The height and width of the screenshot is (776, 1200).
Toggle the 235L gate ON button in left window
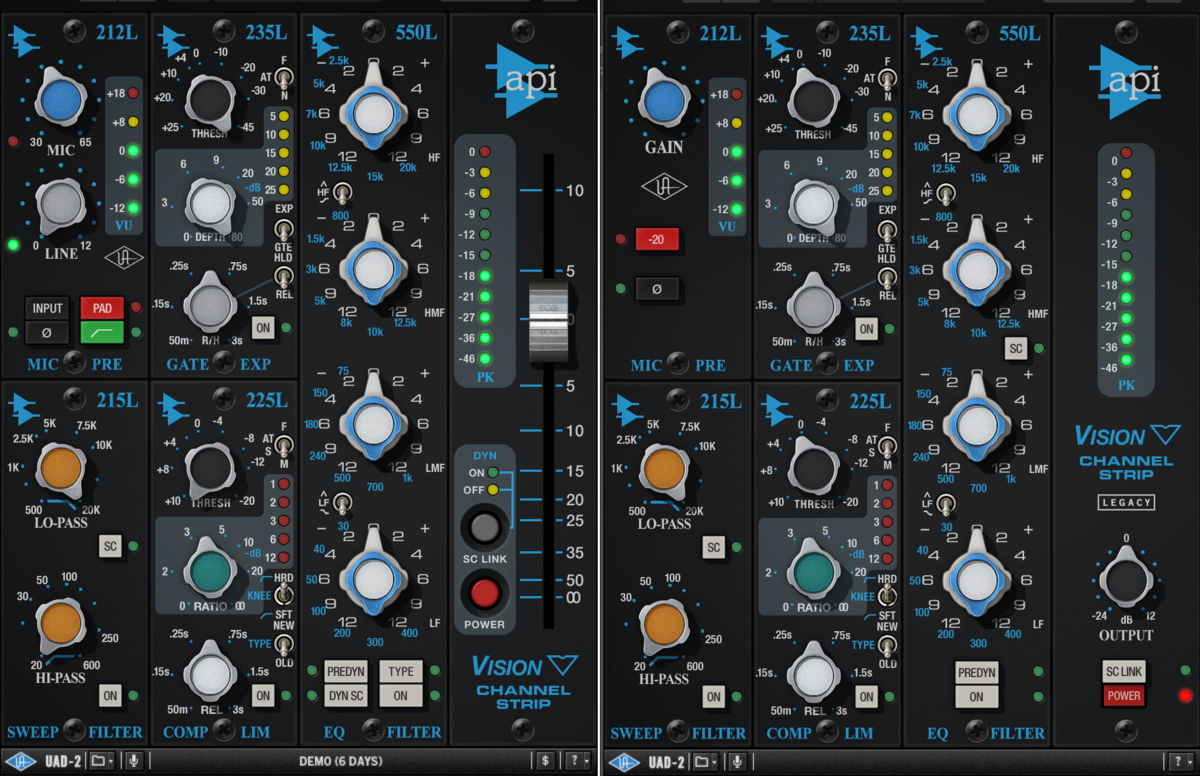click(263, 327)
